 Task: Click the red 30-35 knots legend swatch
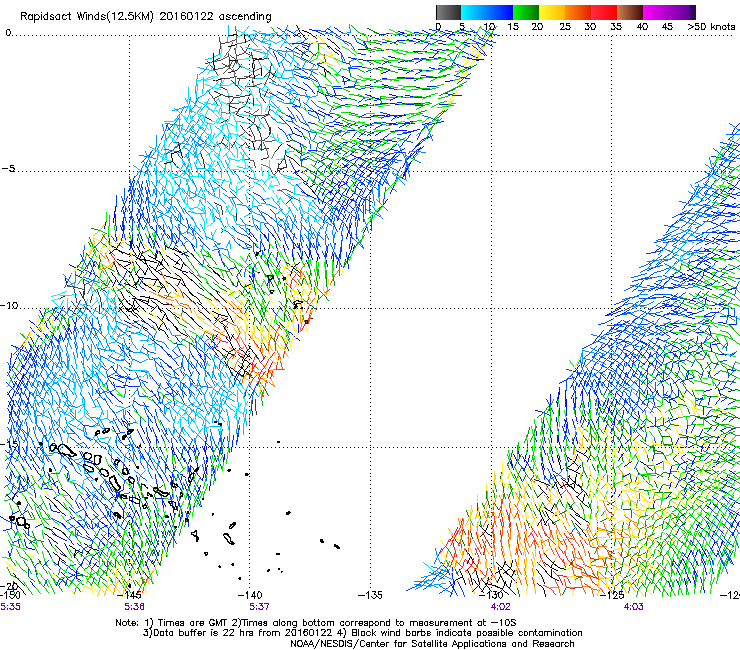[604, 12]
